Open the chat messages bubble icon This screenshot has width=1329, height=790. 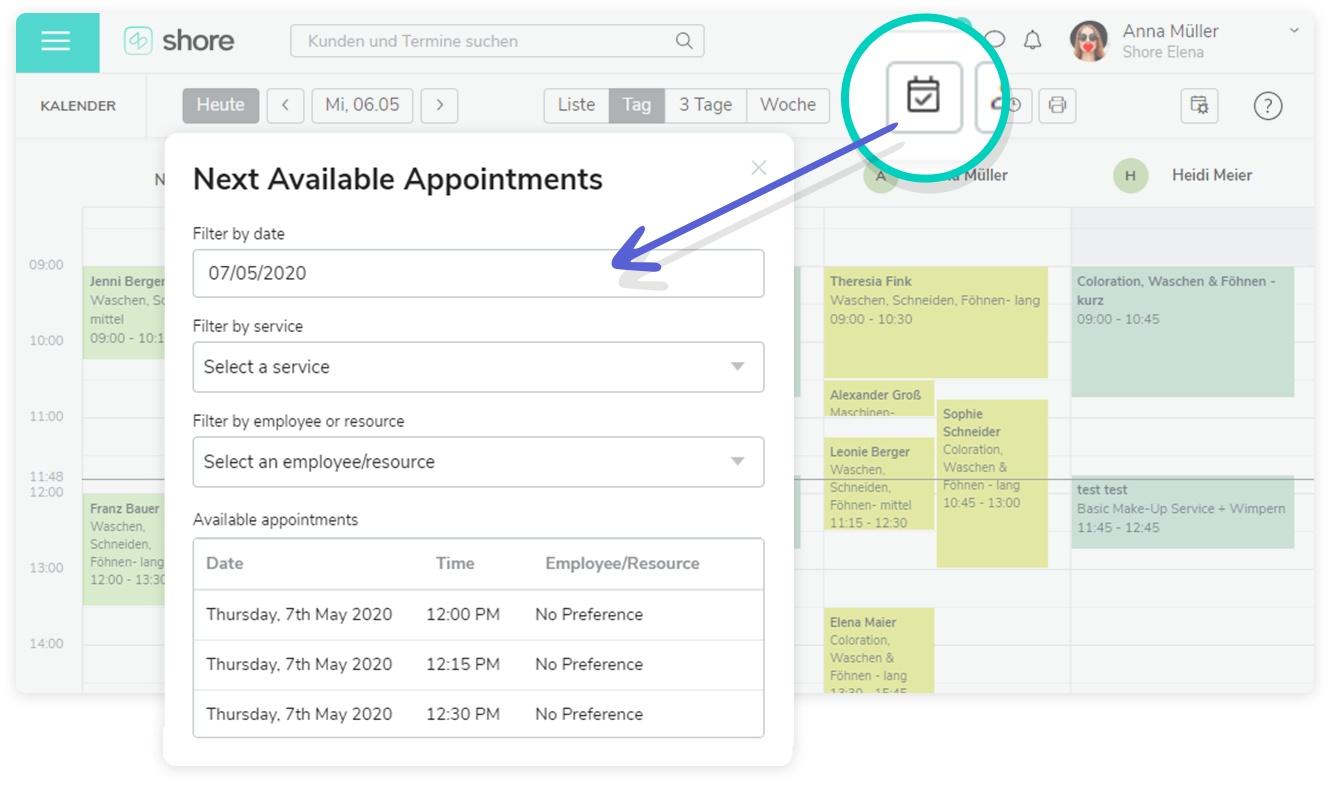(995, 41)
